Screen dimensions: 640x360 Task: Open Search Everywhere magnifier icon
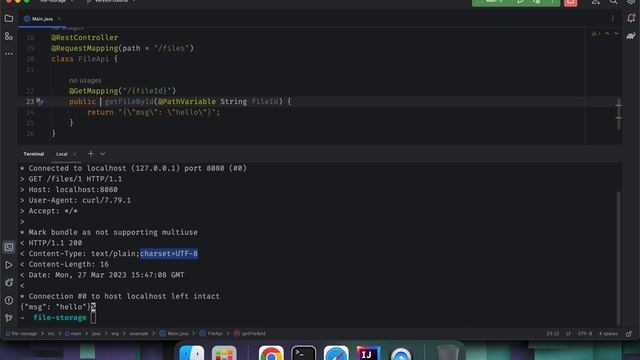613,2
